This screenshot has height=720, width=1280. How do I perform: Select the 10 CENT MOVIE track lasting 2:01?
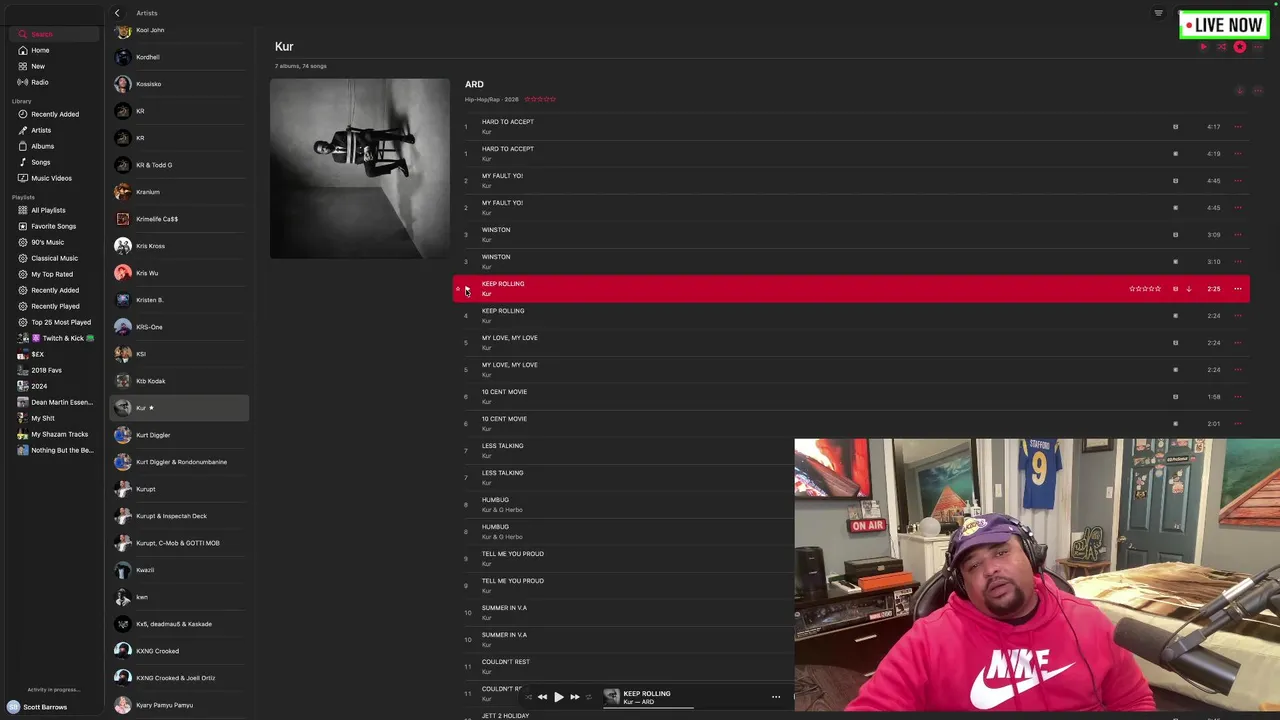point(851,424)
